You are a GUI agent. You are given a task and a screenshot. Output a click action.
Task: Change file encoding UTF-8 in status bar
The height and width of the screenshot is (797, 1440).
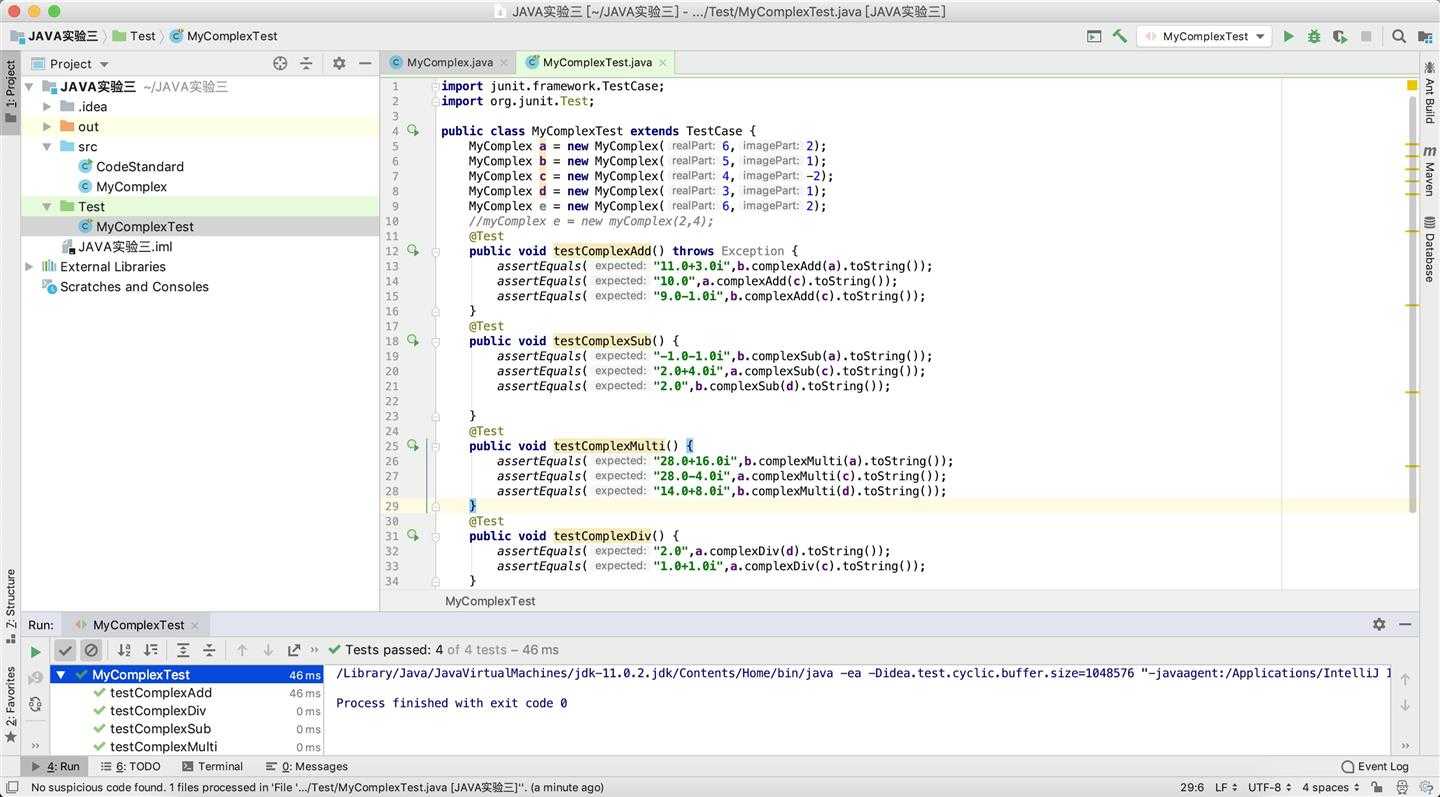click(x=1270, y=787)
